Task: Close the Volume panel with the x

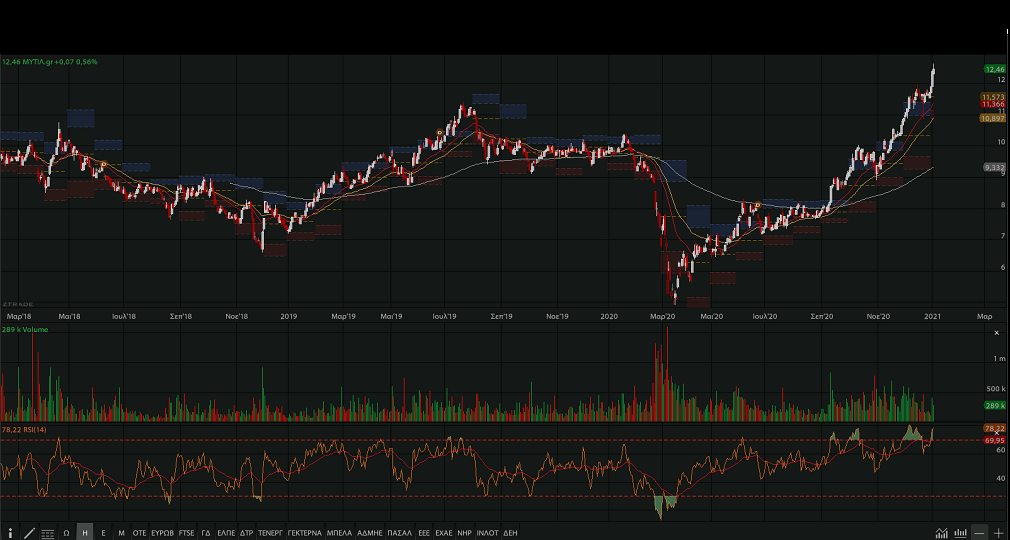Action: [x=996, y=332]
